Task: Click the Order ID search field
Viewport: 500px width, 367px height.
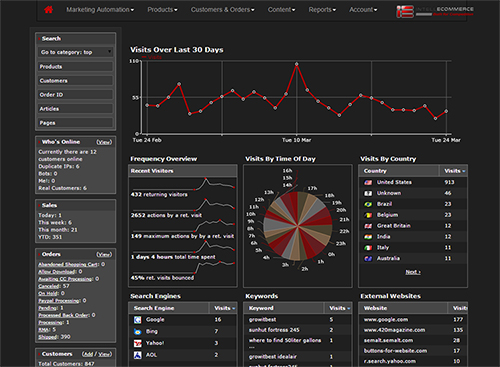Action: [x=76, y=94]
